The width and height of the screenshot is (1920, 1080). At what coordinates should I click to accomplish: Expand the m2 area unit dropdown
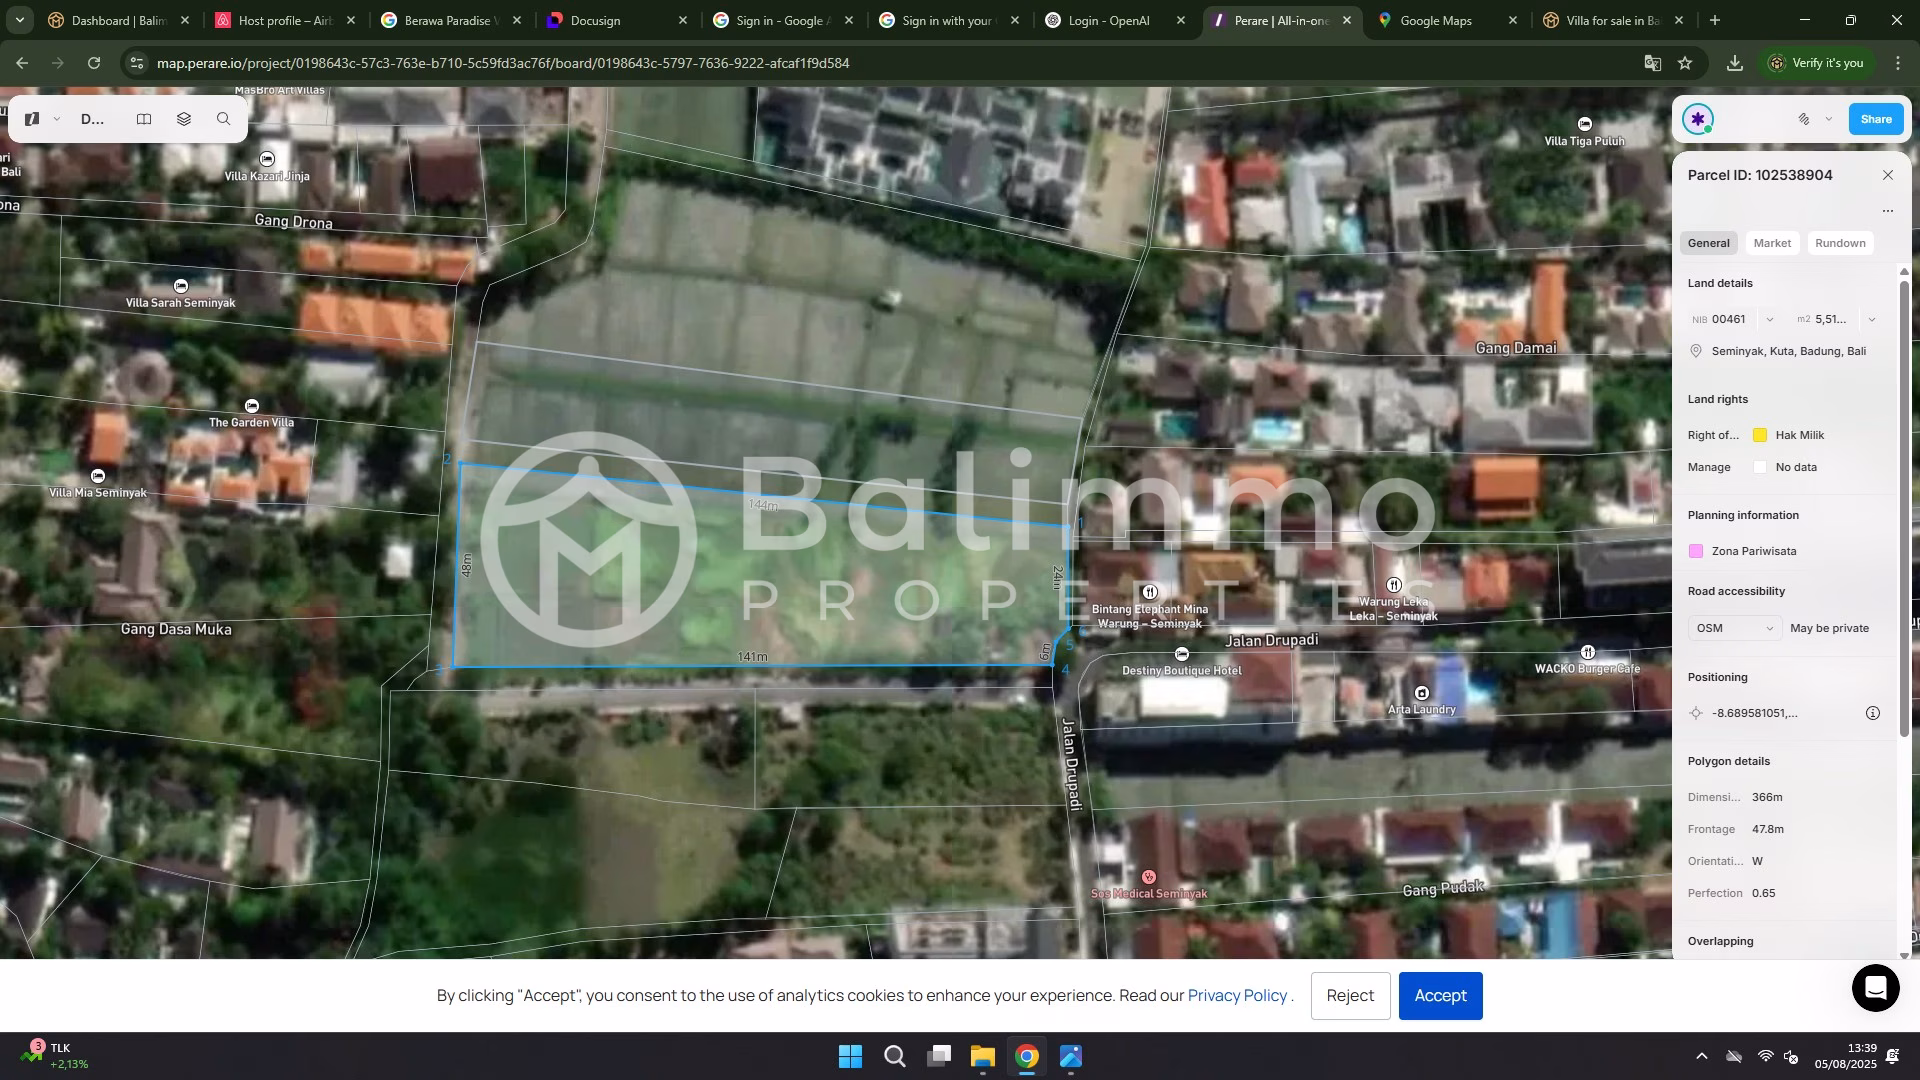click(x=1871, y=320)
